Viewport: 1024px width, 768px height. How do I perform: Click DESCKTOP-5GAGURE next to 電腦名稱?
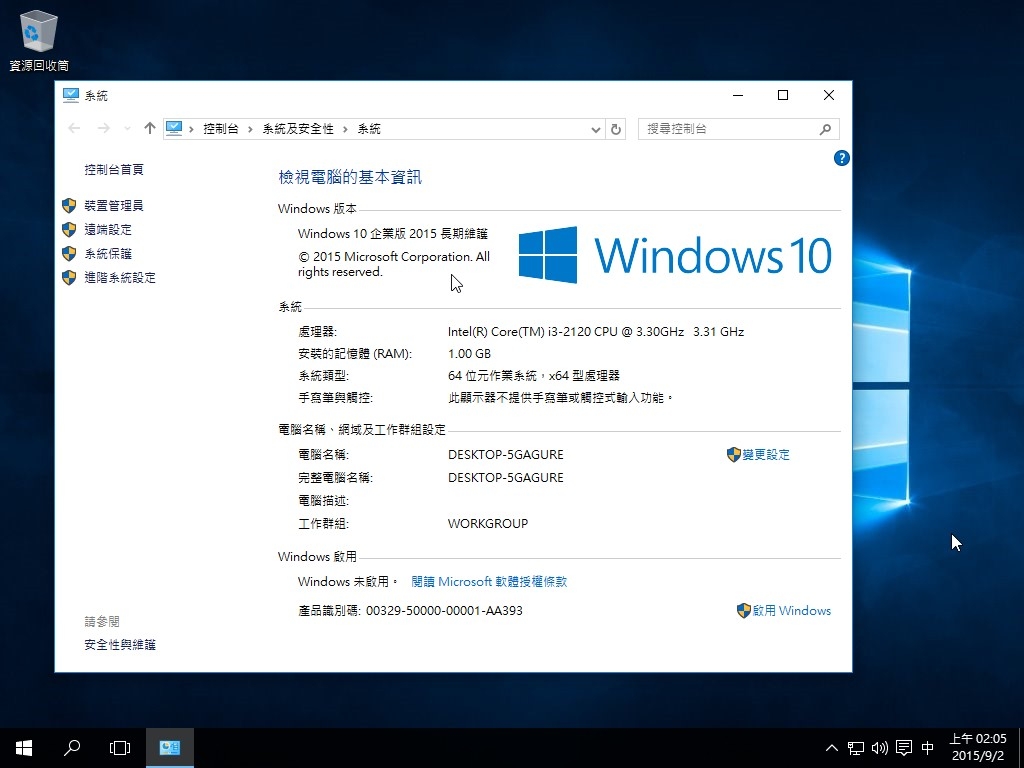click(505, 455)
